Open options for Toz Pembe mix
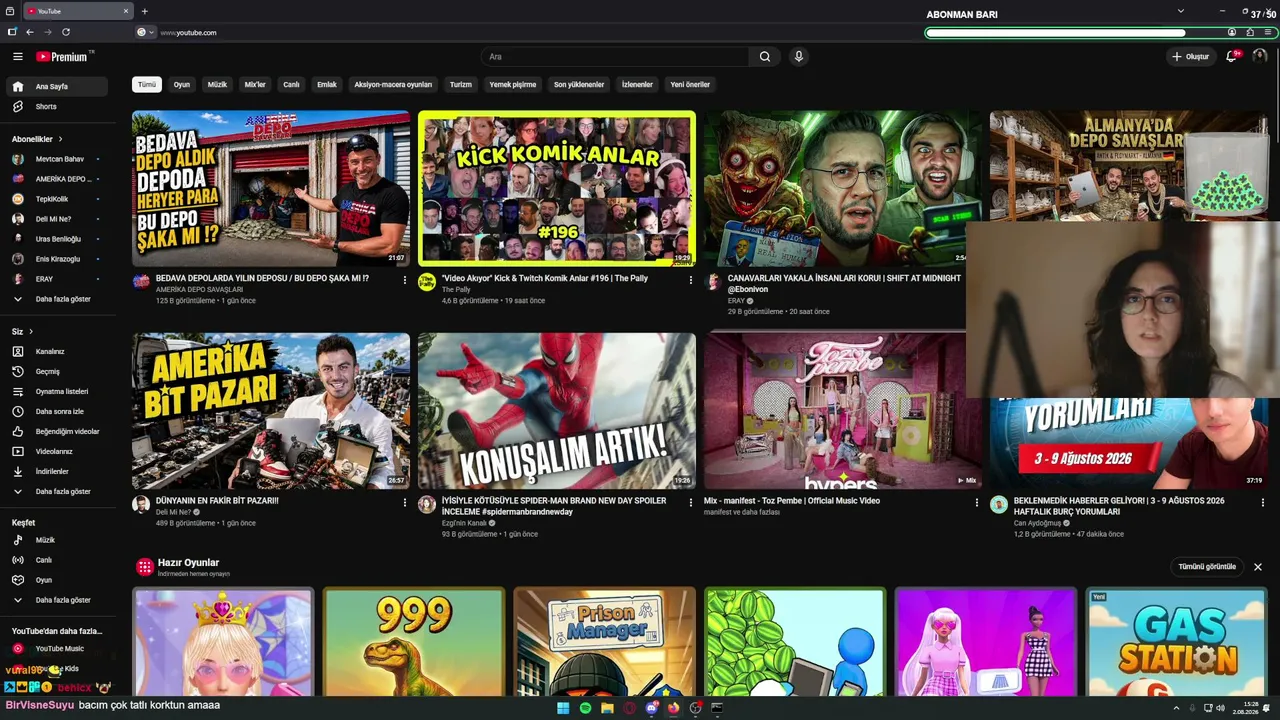Viewport: 1280px width, 720px height. tap(977, 502)
